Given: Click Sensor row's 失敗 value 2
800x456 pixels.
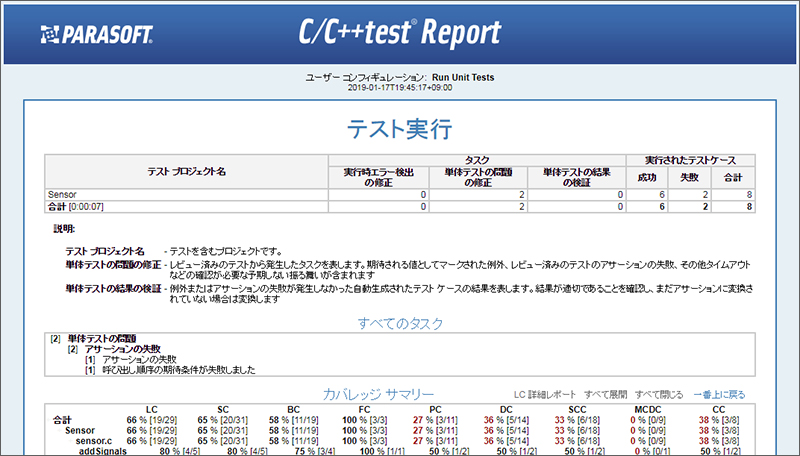Looking at the screenshot, I should (705, 194).
